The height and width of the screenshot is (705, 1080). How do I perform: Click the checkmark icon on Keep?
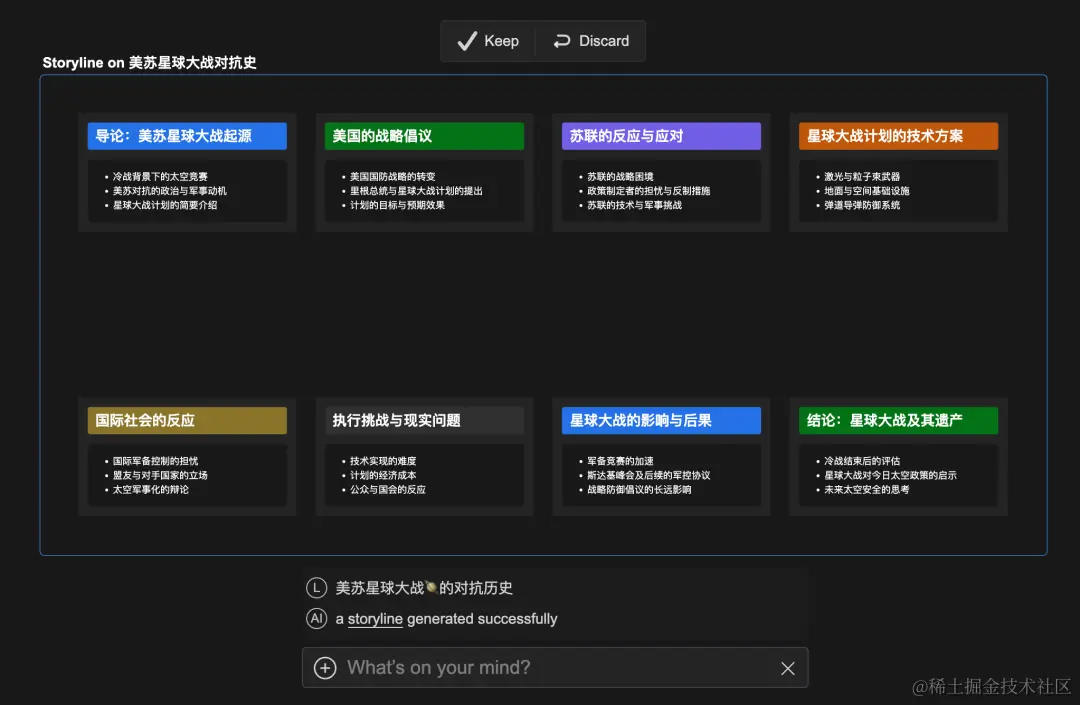pos(467,41)
